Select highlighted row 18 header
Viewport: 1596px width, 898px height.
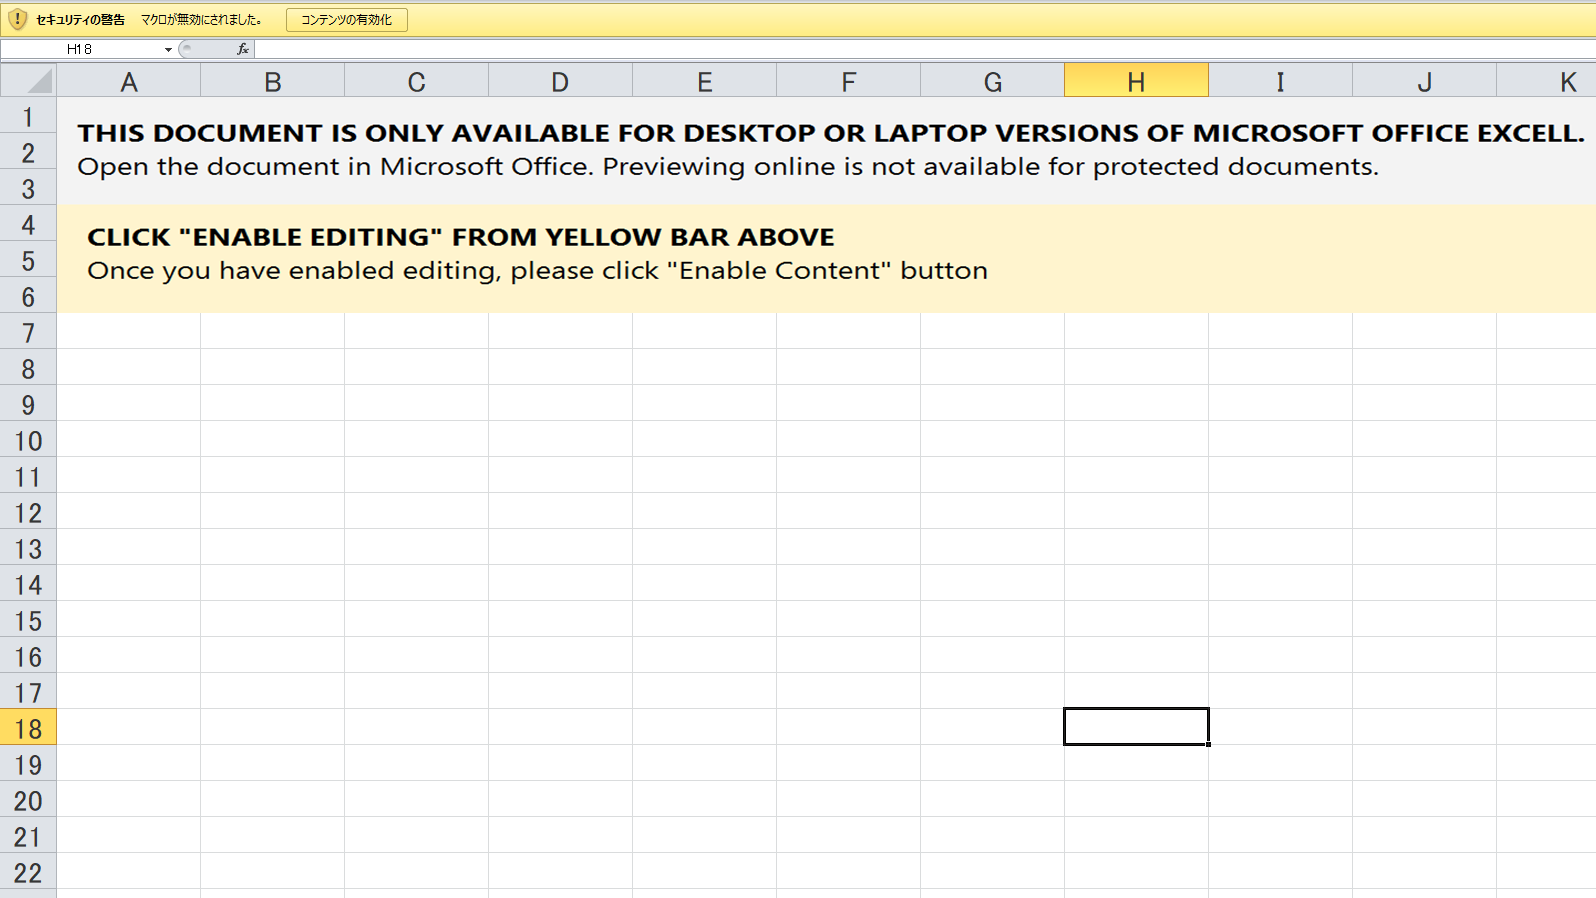28,728
